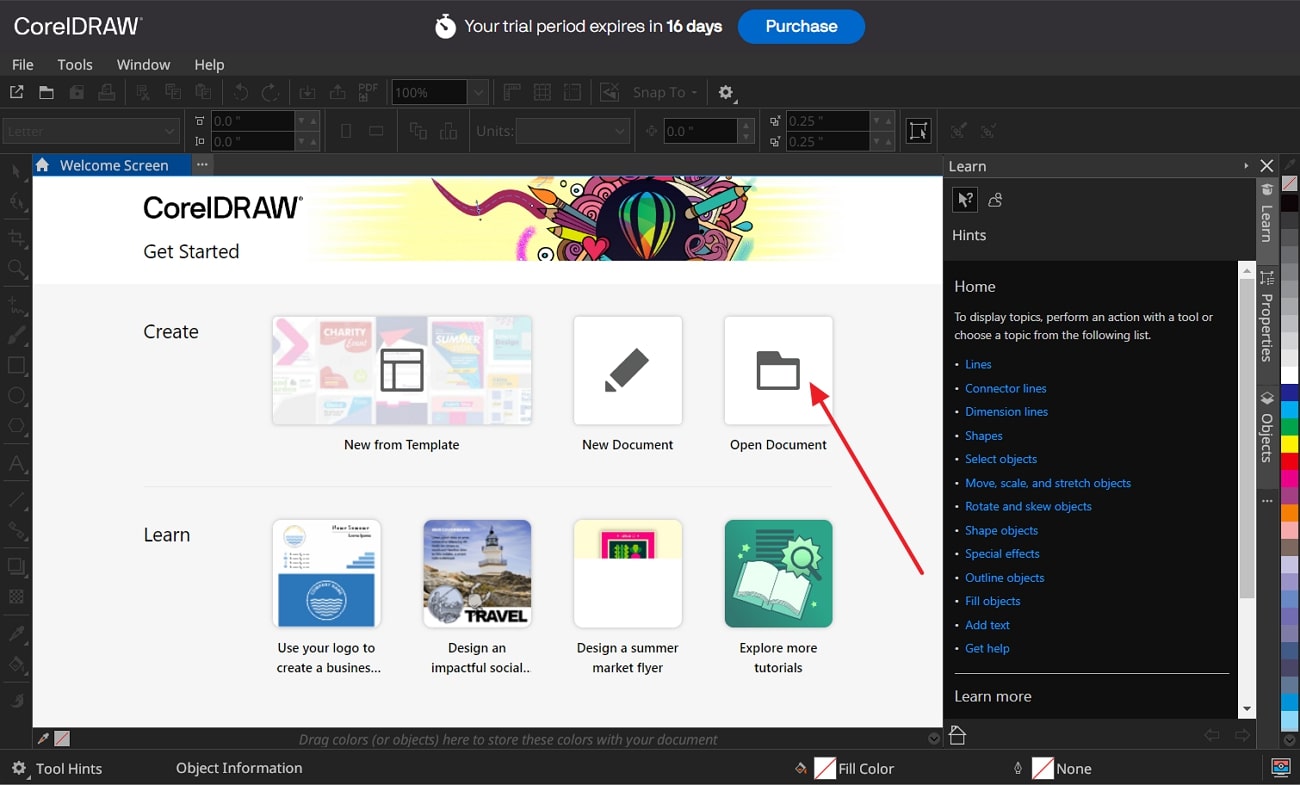Pick the yellow swatch in color palette
This screenshot has height=785, width=1300.
[1290, 443]
